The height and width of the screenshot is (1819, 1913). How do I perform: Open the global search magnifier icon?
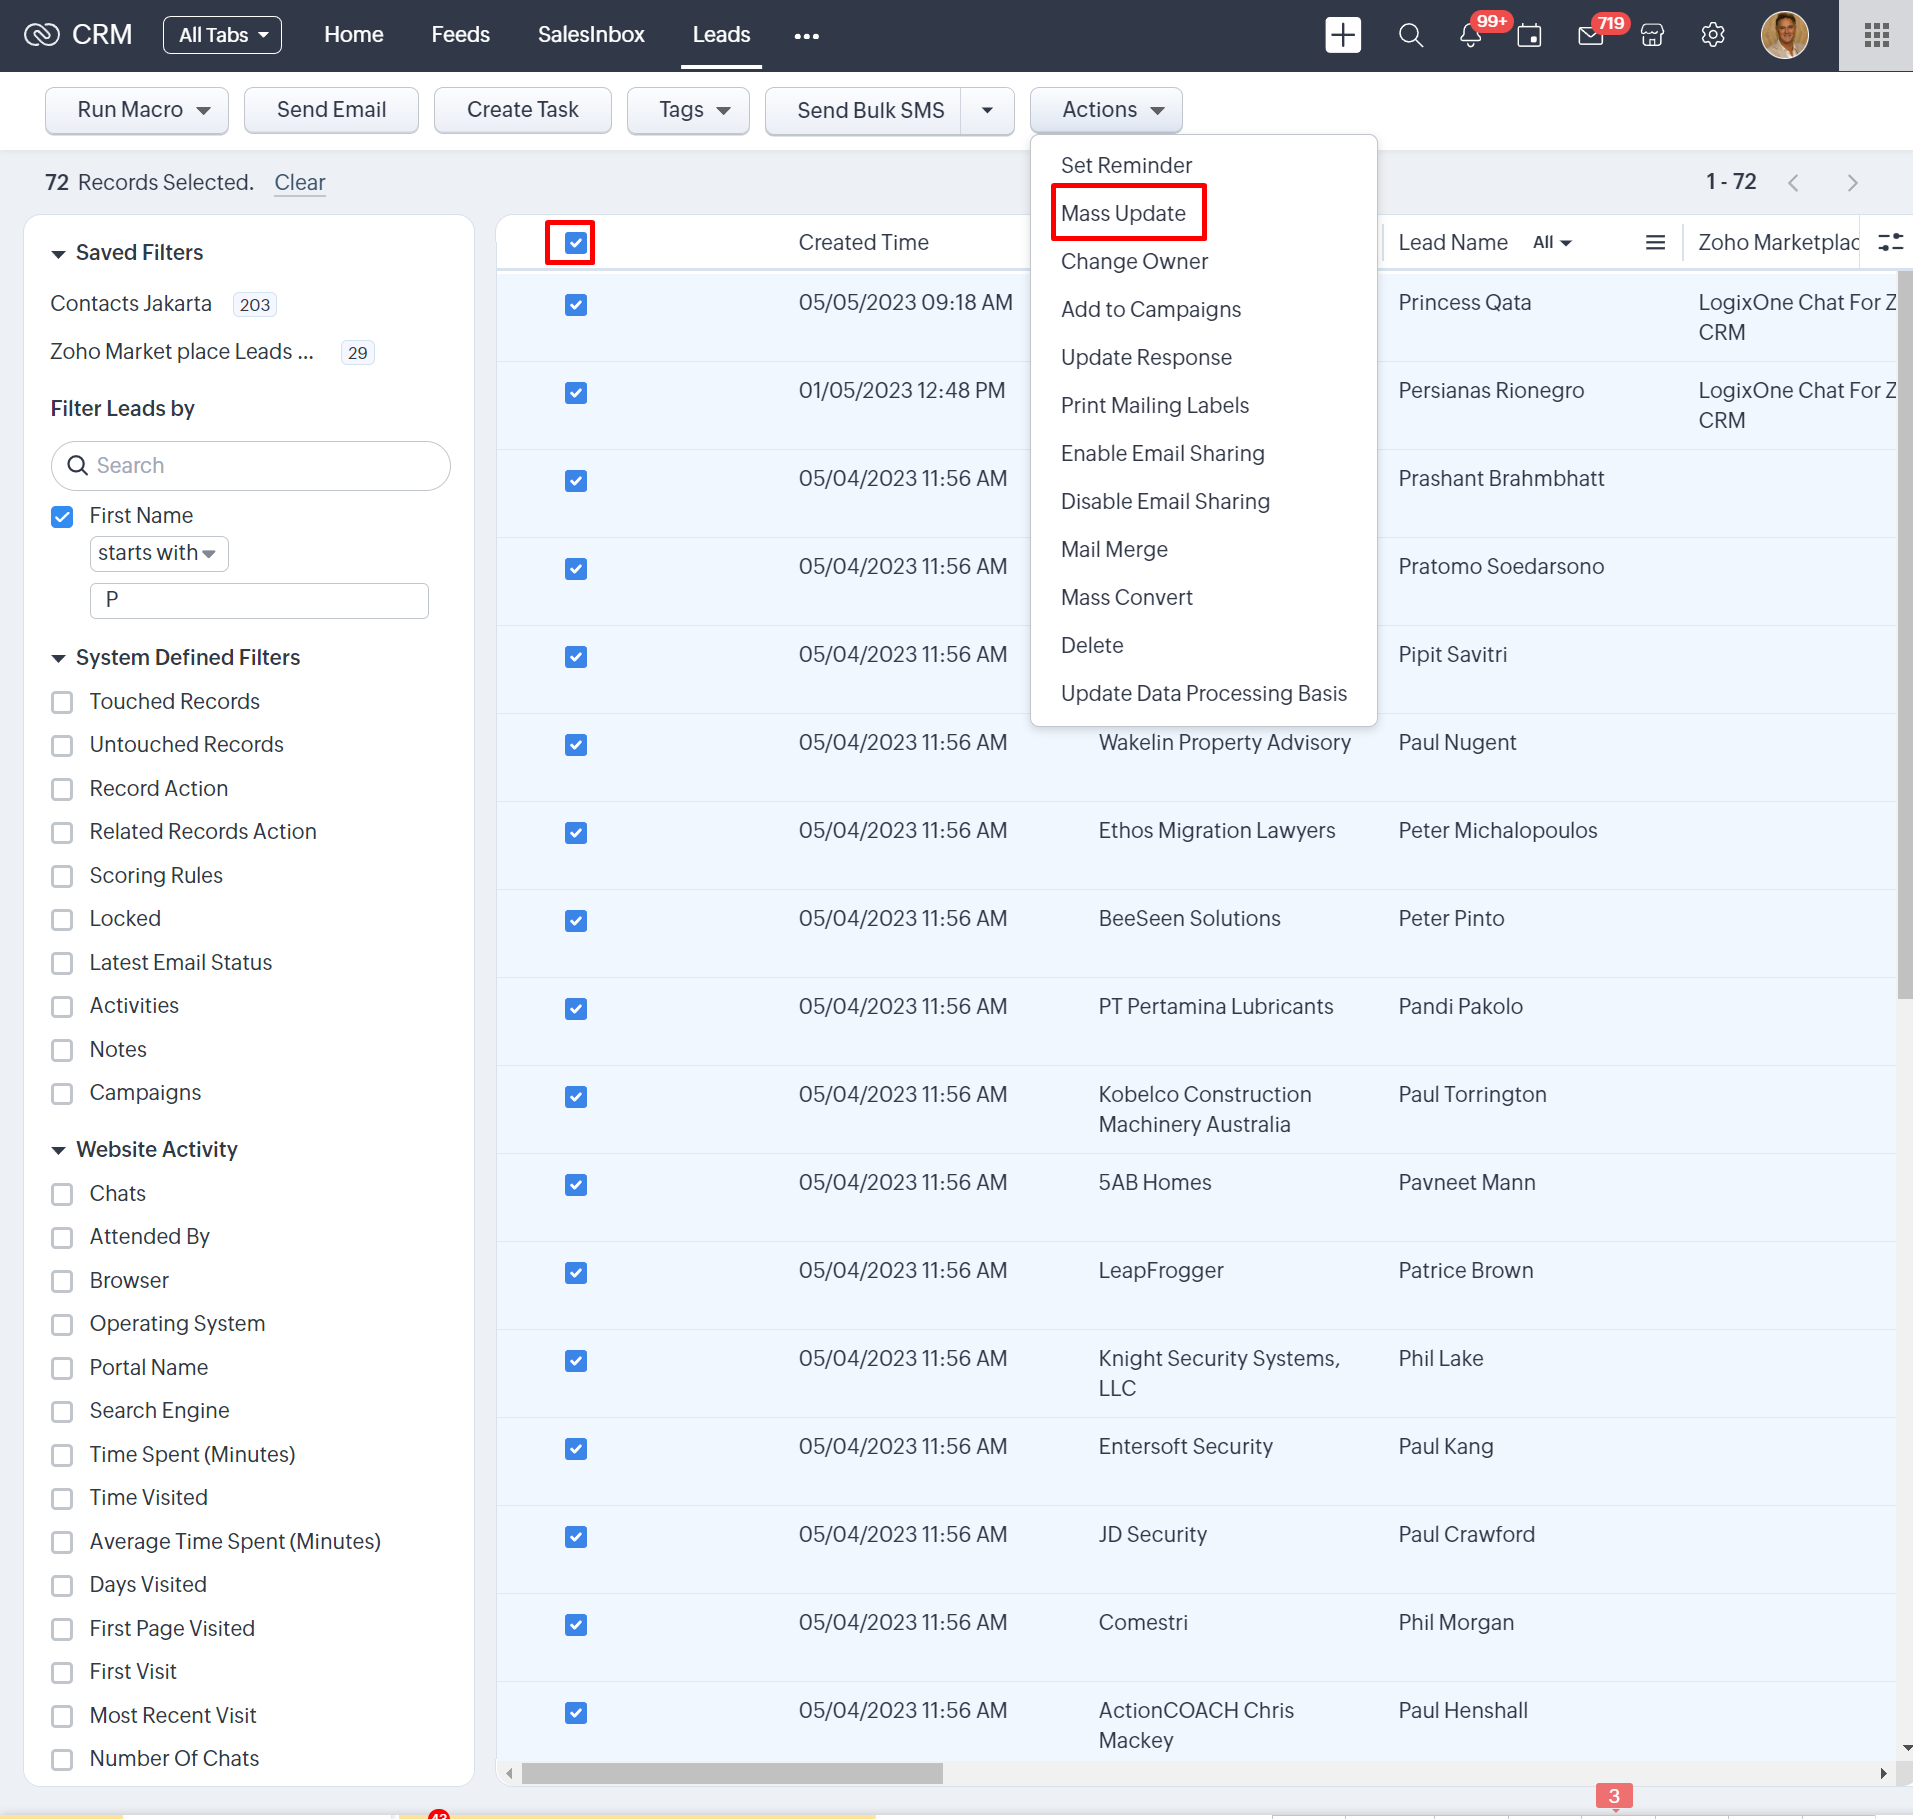[1410, 35]
